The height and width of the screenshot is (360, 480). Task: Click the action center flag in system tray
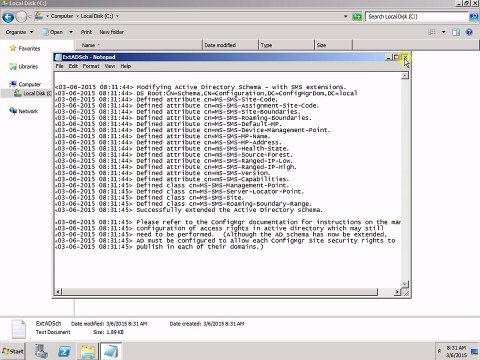(474, 351)
